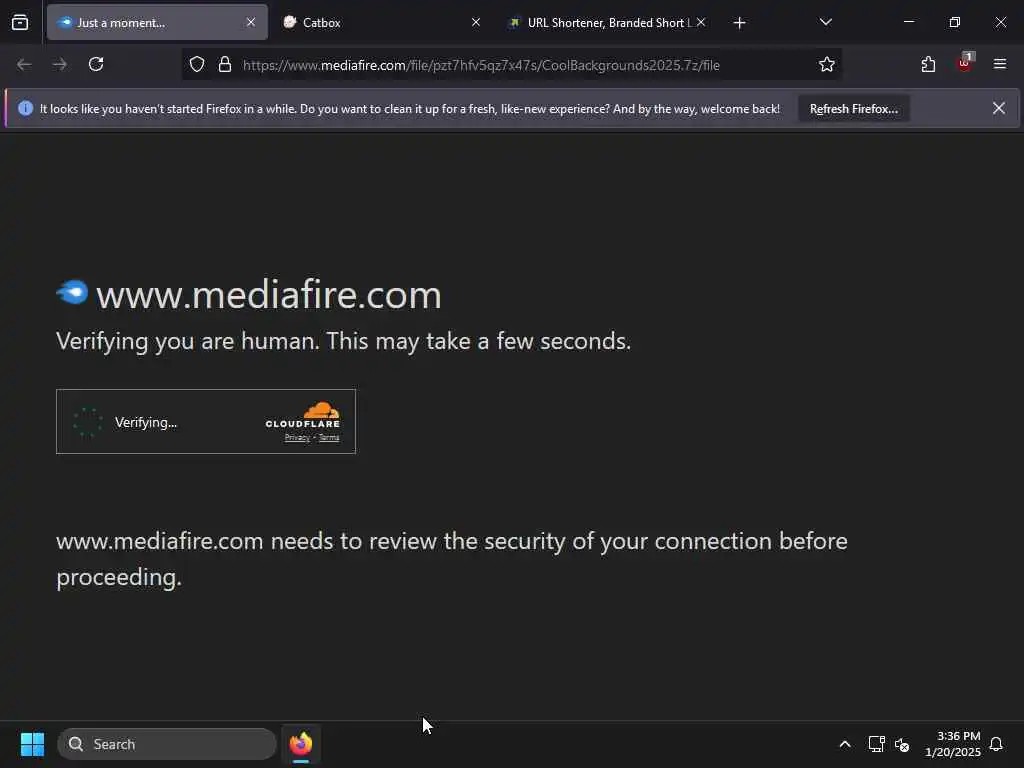Viewport: 1024px width, 768px height.
Task: Open tracking protection shield icon
Action: click(x=197, y=65)
